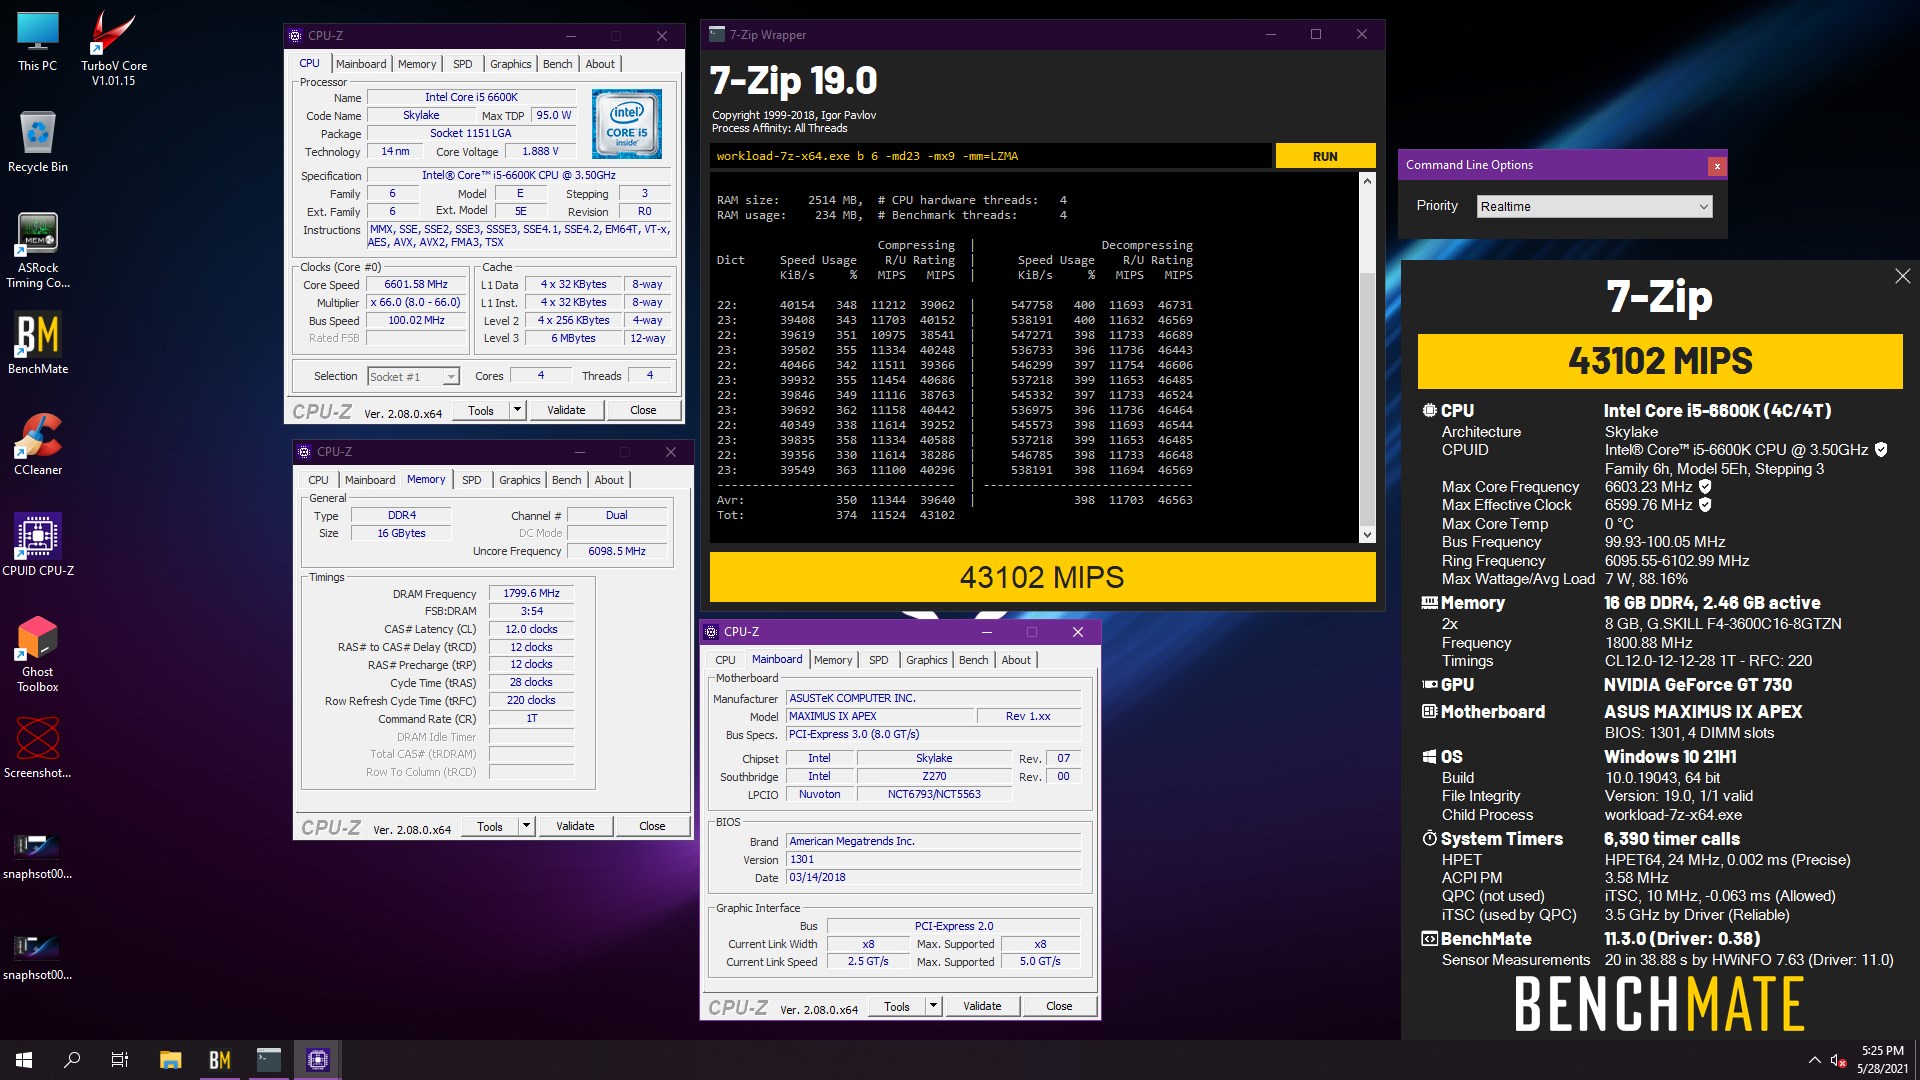Image resolution: width=1920 pixels, height=1080 pixels.
Task: Open Socket #1 selection dropdown
Action: (x=413, y=376)
